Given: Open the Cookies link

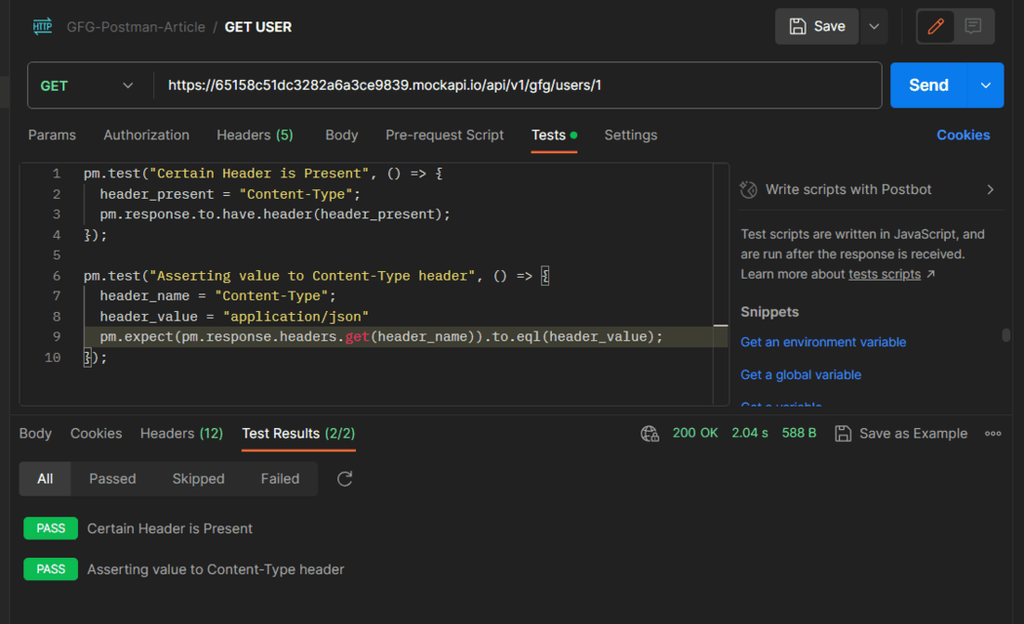Looking at the screenshot, I should 963,135.
